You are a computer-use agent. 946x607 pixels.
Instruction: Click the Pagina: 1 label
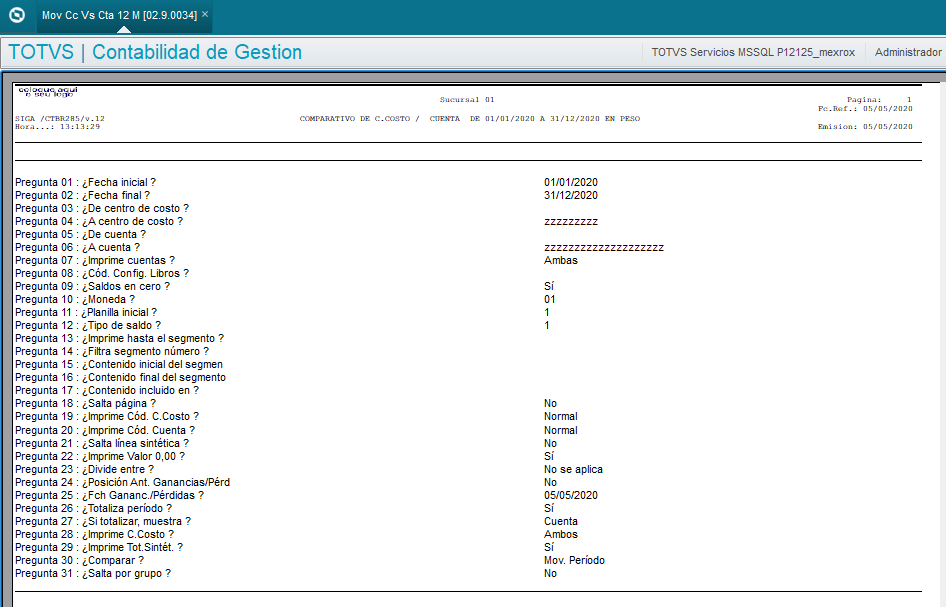[879, 100]
